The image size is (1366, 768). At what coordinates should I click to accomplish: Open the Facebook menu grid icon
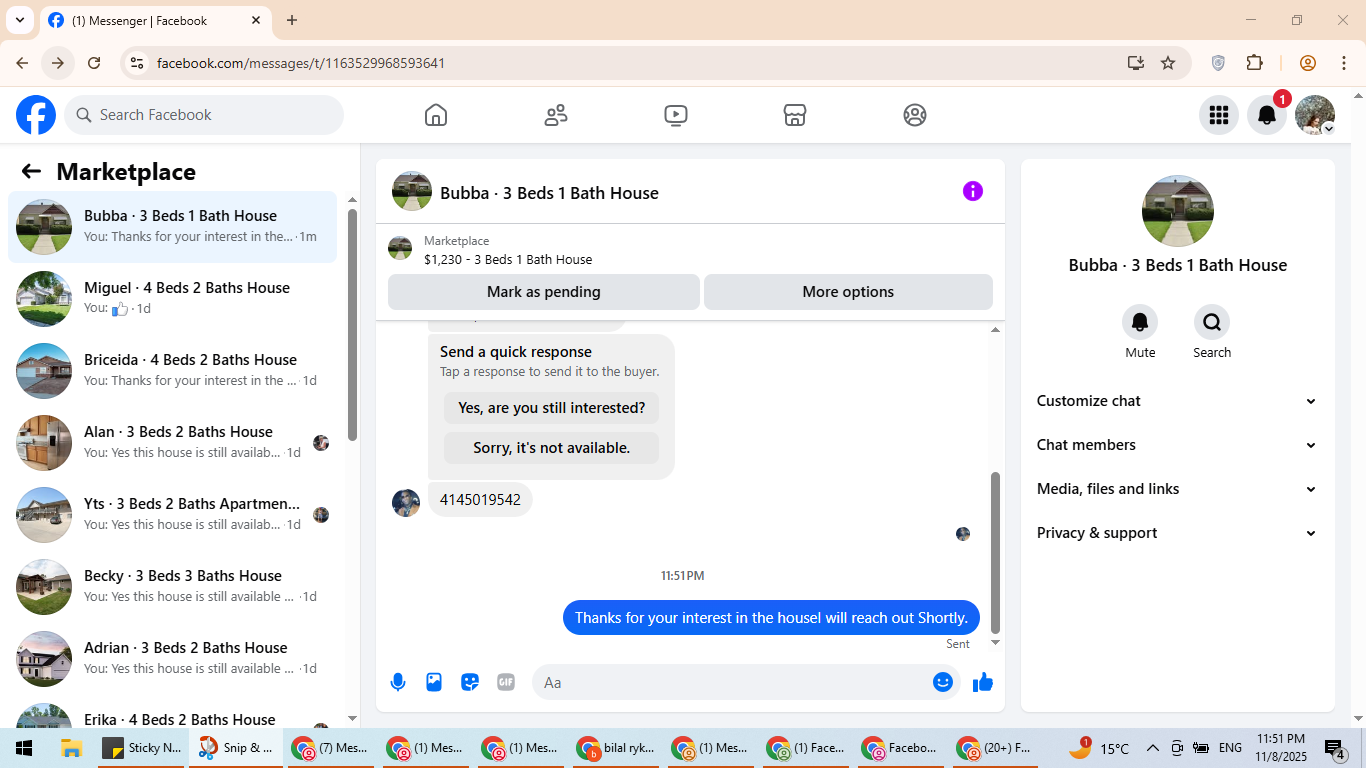(1219, 115)
